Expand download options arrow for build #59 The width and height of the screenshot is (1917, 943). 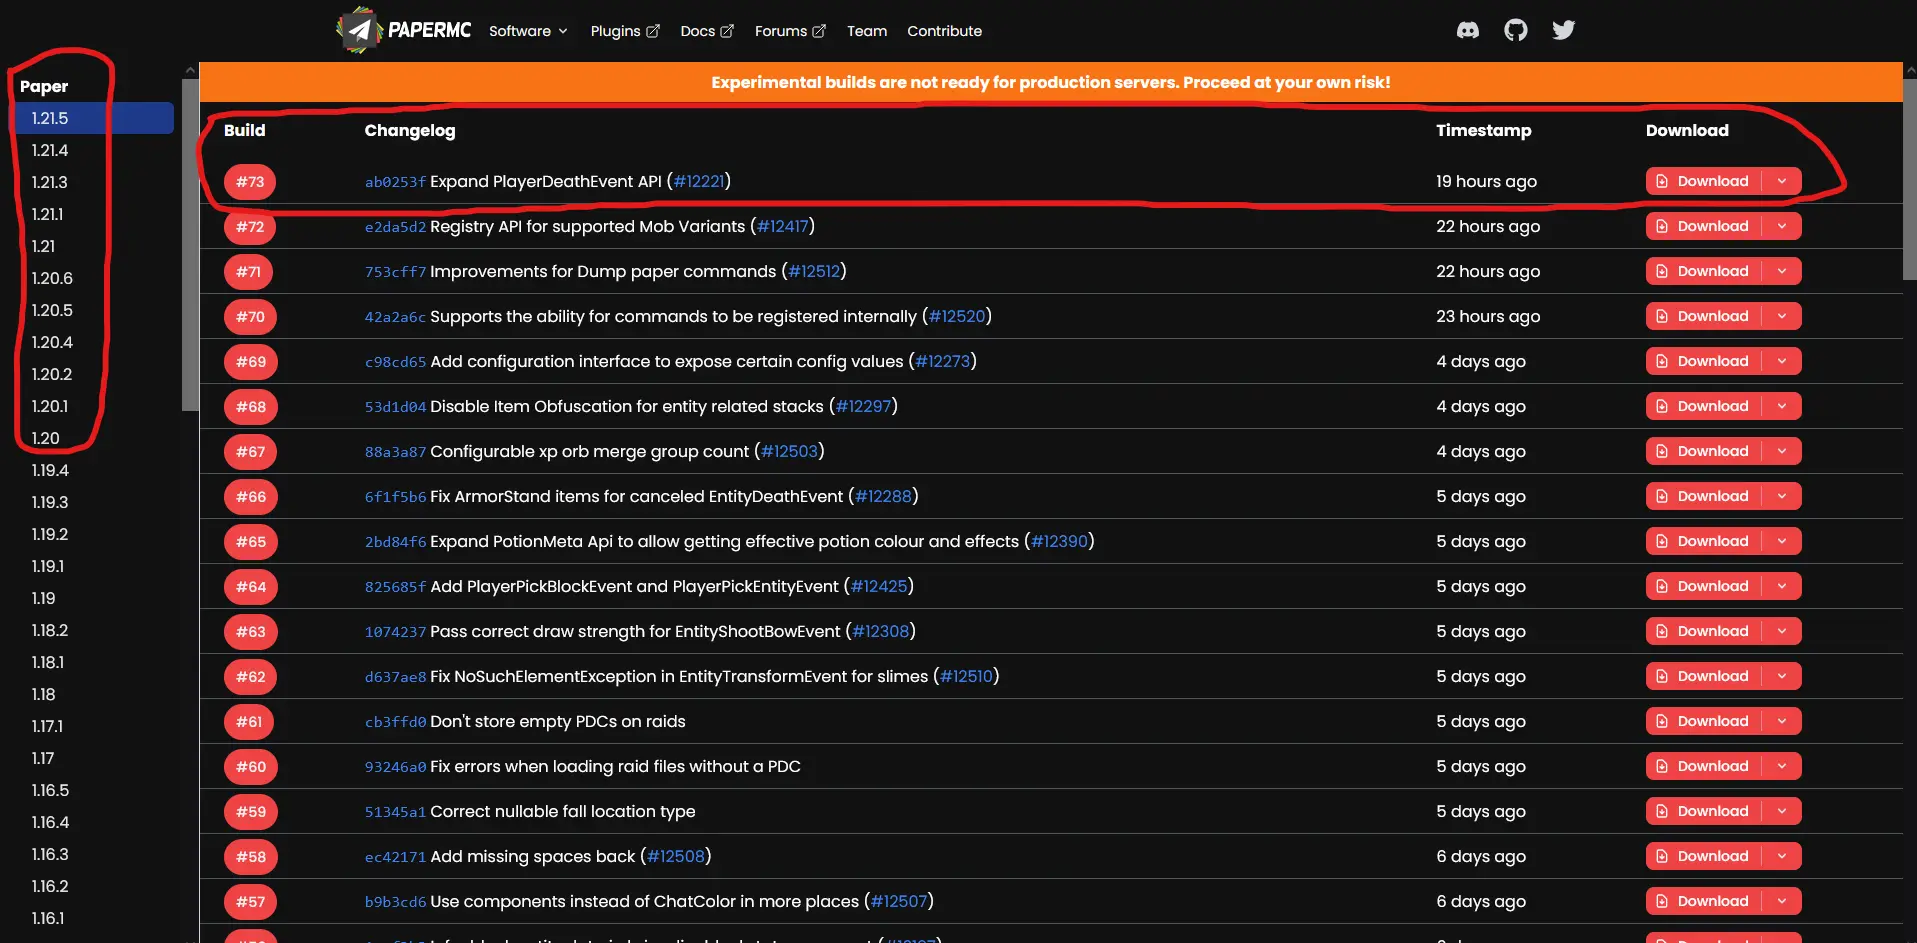coord(1782,811)
